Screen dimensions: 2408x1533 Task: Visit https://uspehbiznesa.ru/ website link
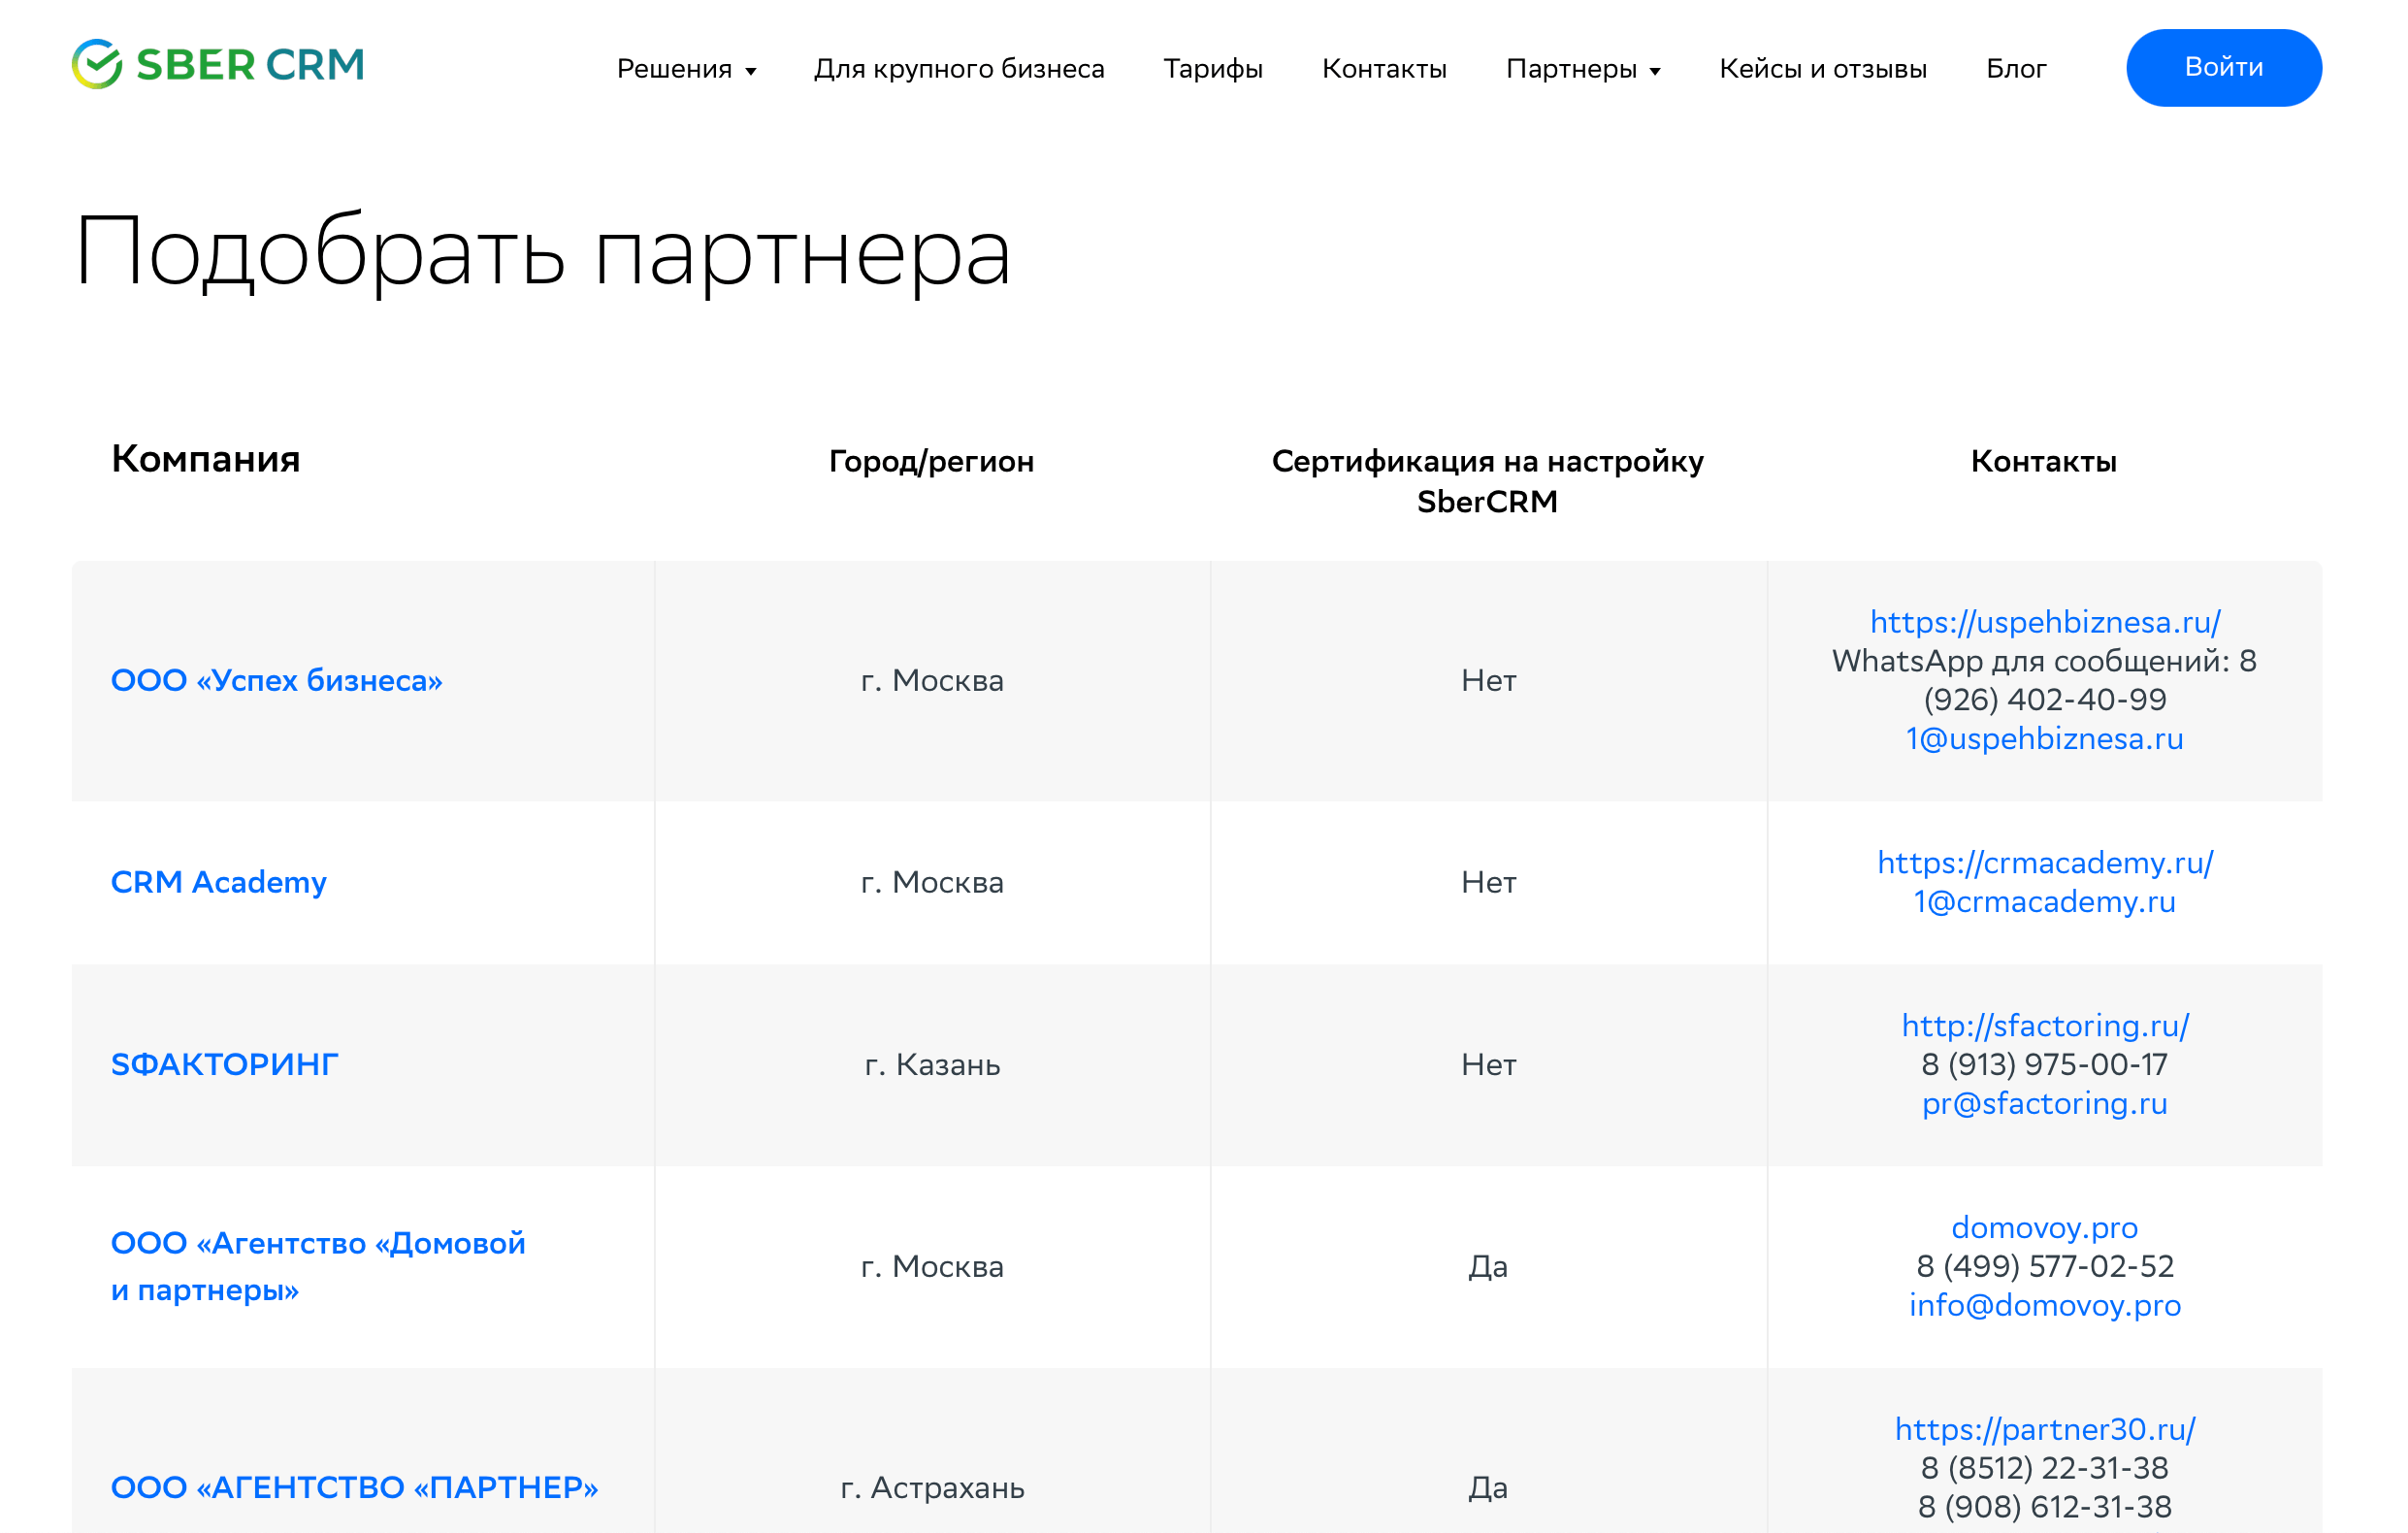coord(2044,622)
